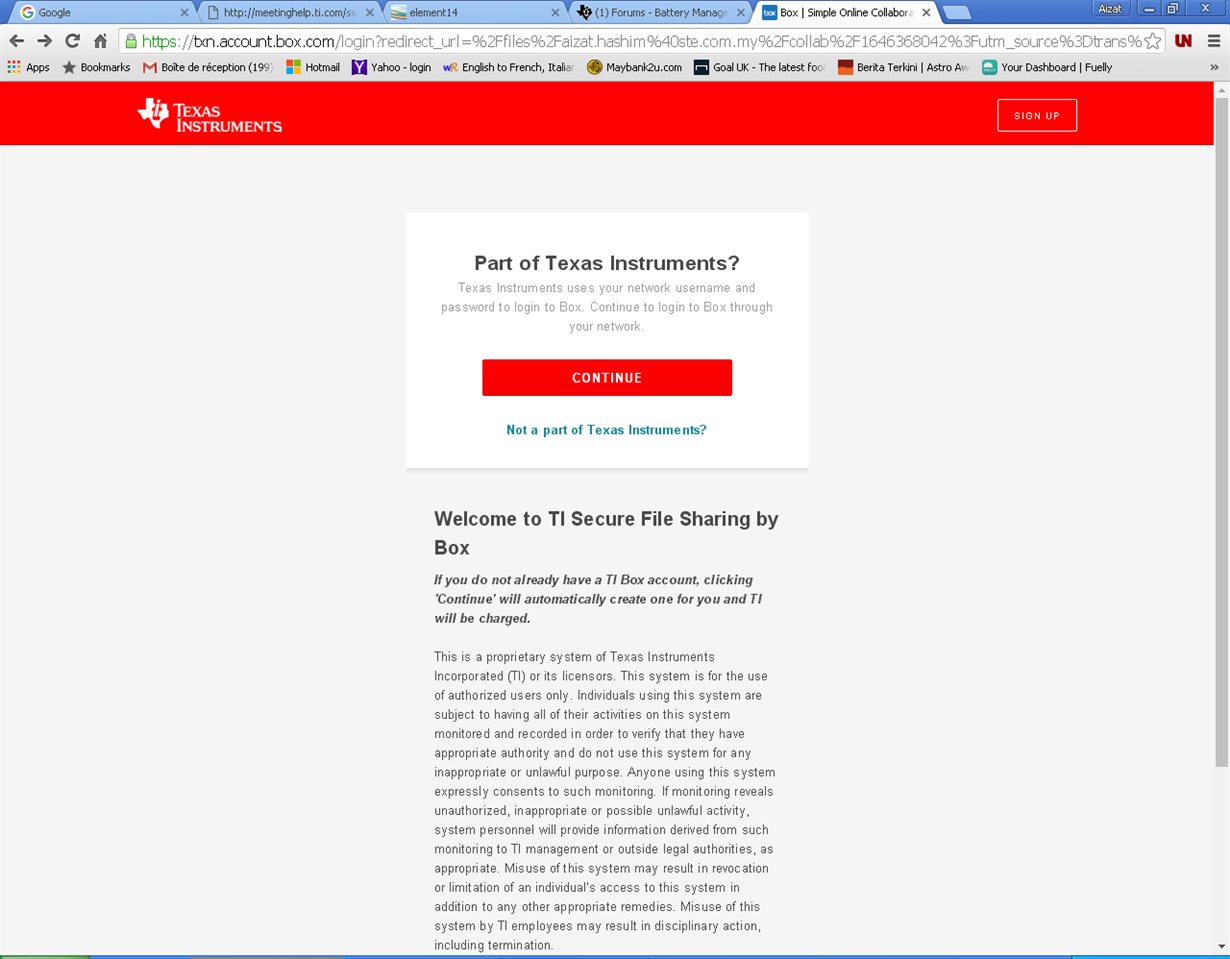The image size is (1230, 959).
Task: Close the element14 tab
Action: click(555, 13)
